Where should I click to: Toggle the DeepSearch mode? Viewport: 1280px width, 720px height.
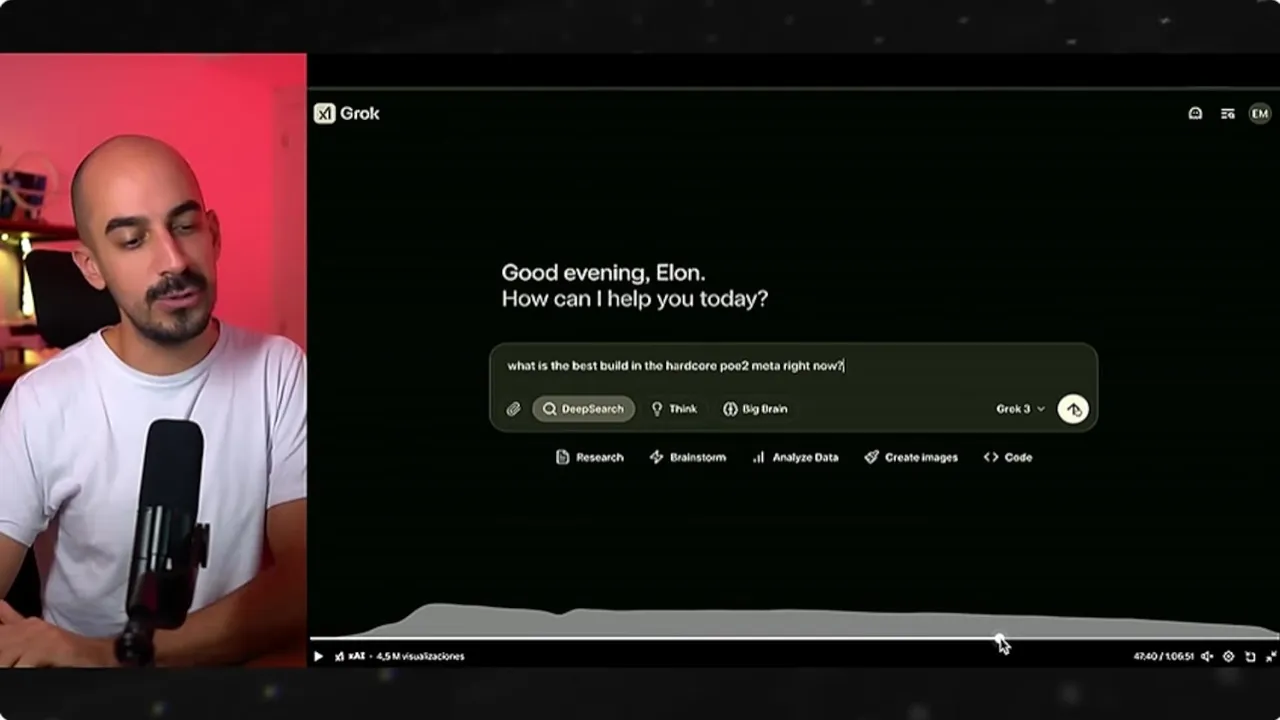[x=583, y=409]
